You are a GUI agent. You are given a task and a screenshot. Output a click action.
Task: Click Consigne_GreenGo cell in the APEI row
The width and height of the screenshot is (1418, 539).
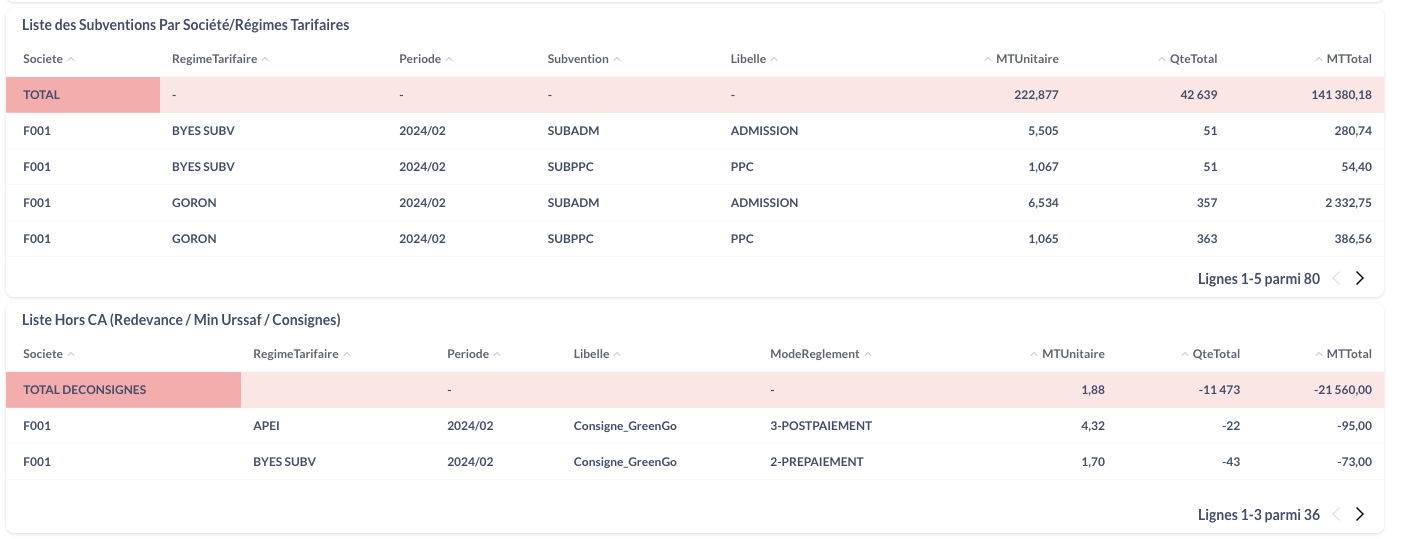point(625,426)
